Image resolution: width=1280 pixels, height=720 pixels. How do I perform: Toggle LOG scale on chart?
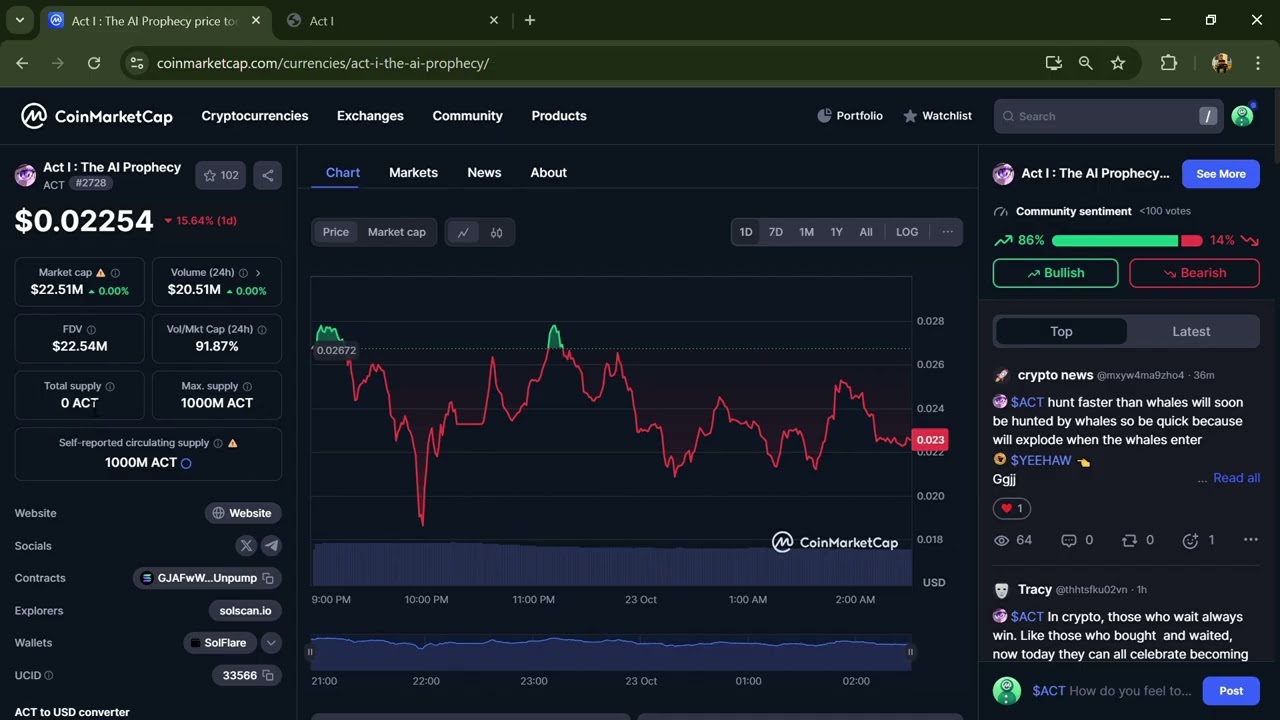pos(907,232)
